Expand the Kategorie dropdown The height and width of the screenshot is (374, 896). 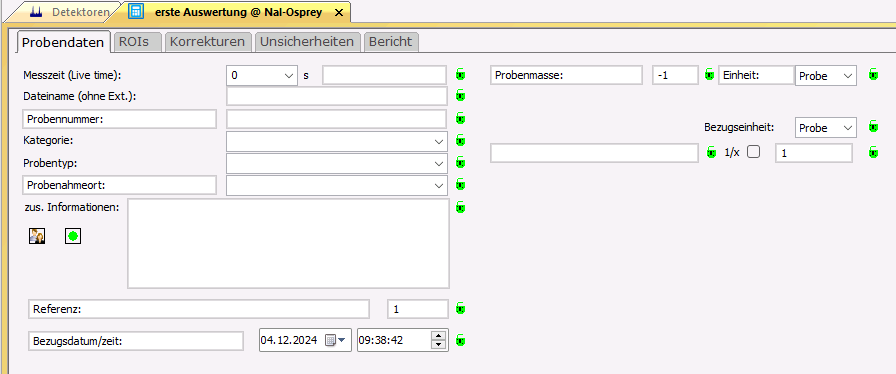[439, 141]
